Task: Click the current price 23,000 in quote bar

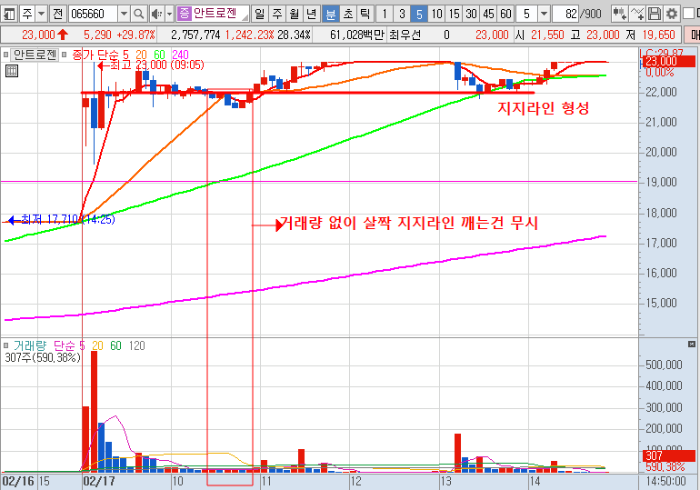Action: [x=38, y=35]
